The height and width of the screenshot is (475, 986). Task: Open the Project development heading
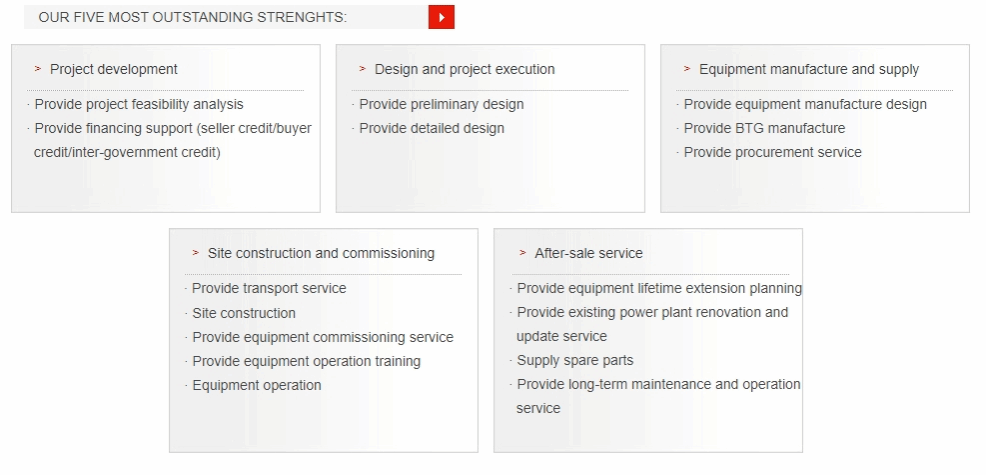click(114, 69)
